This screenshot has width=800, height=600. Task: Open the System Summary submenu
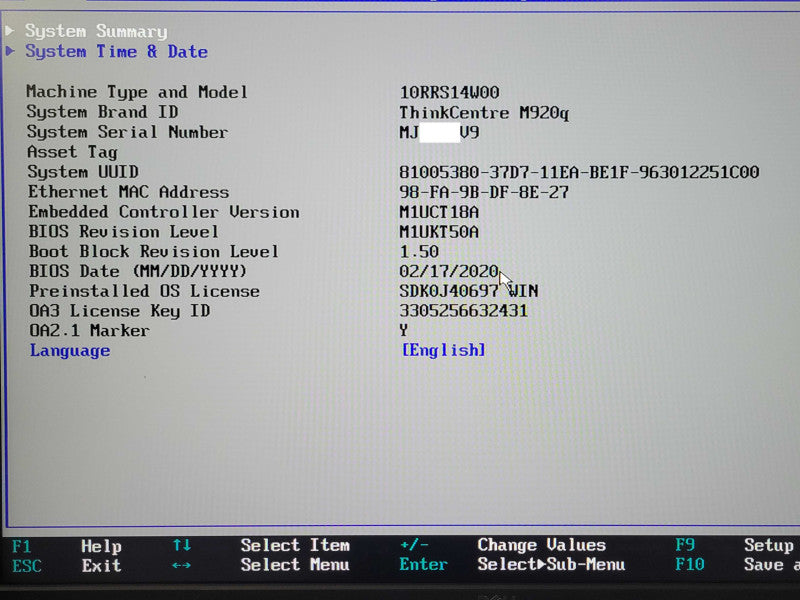coord(96,32)
